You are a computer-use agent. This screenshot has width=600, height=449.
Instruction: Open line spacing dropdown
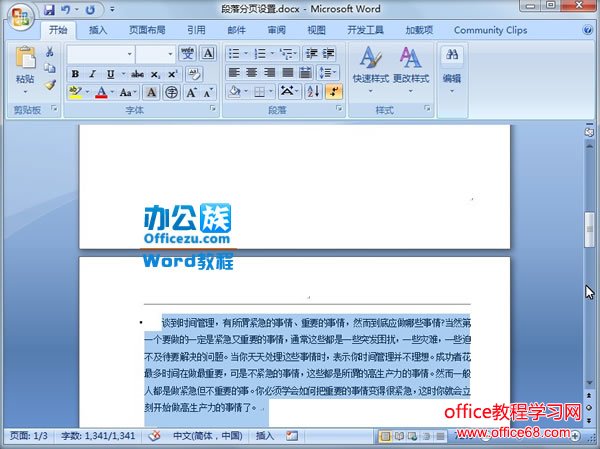pos(328,72)
